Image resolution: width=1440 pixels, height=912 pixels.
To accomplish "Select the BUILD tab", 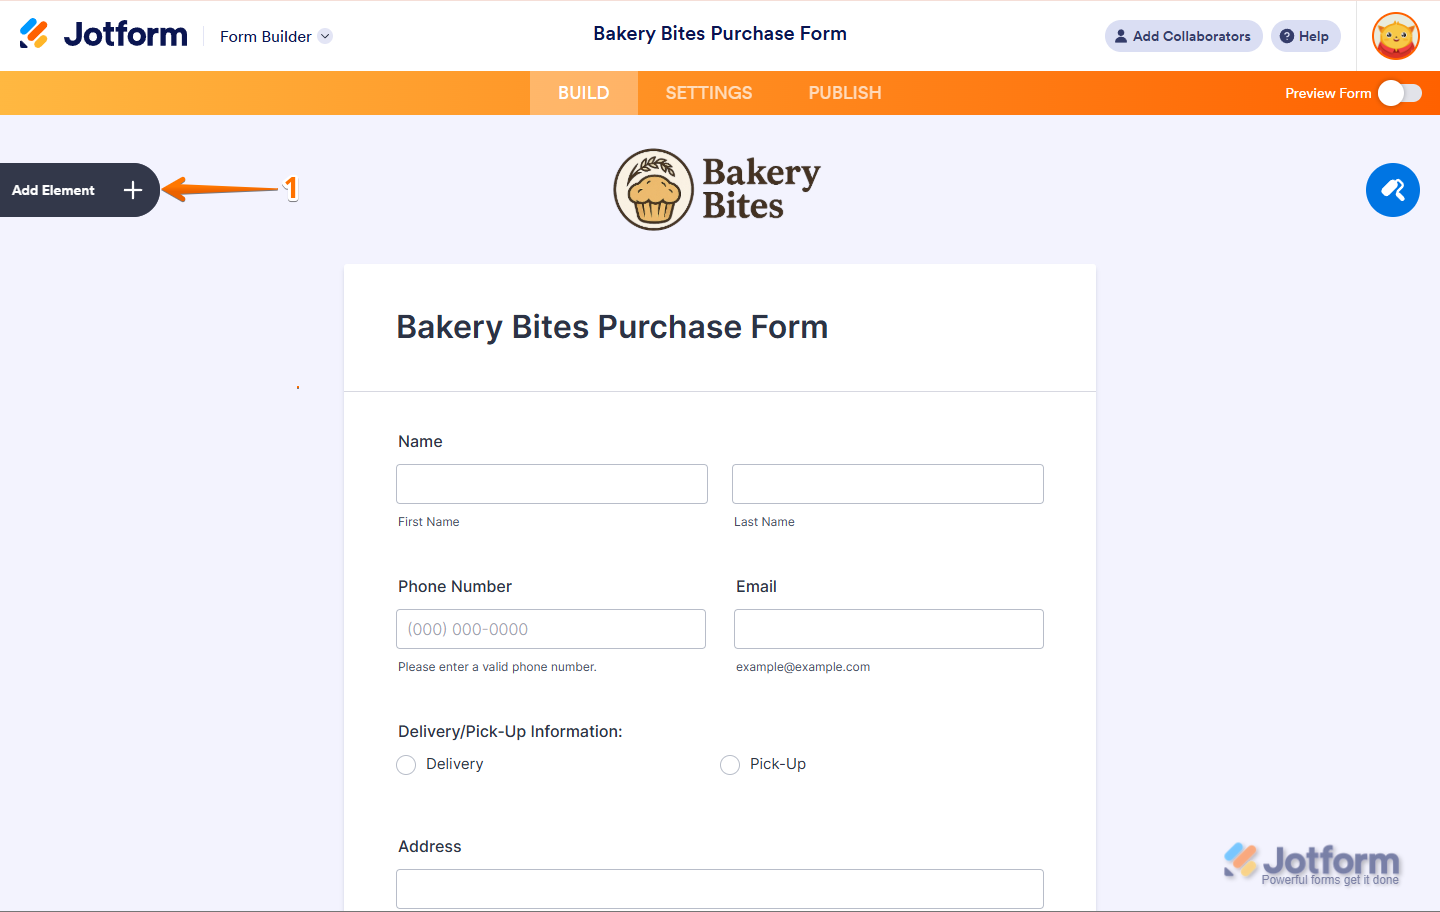I will (x=583, y=93).
